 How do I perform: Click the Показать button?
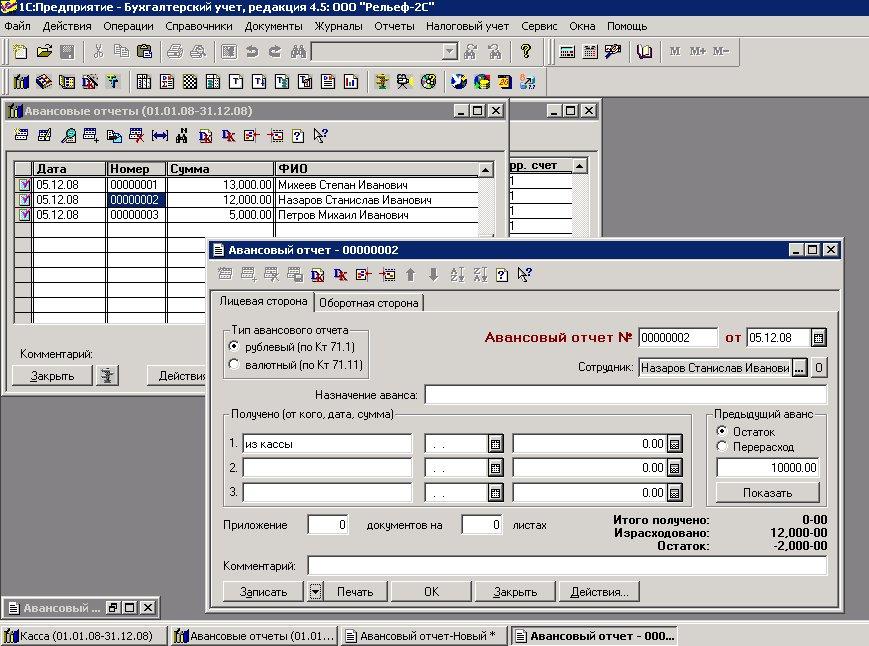(x=768, y=493)
